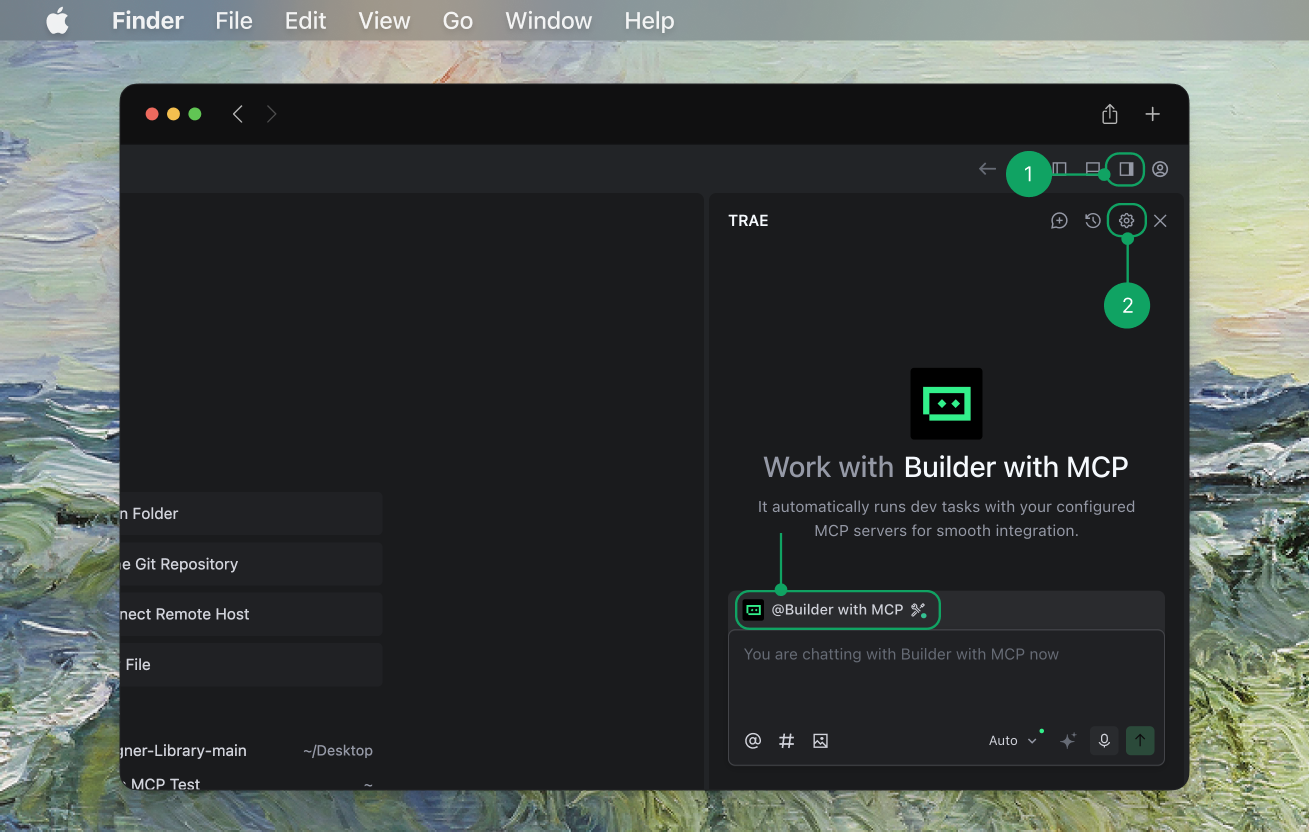Start a new chat in TRAE panel
The height and width of the screenshot is (832, 1309).
point(1059,221)
